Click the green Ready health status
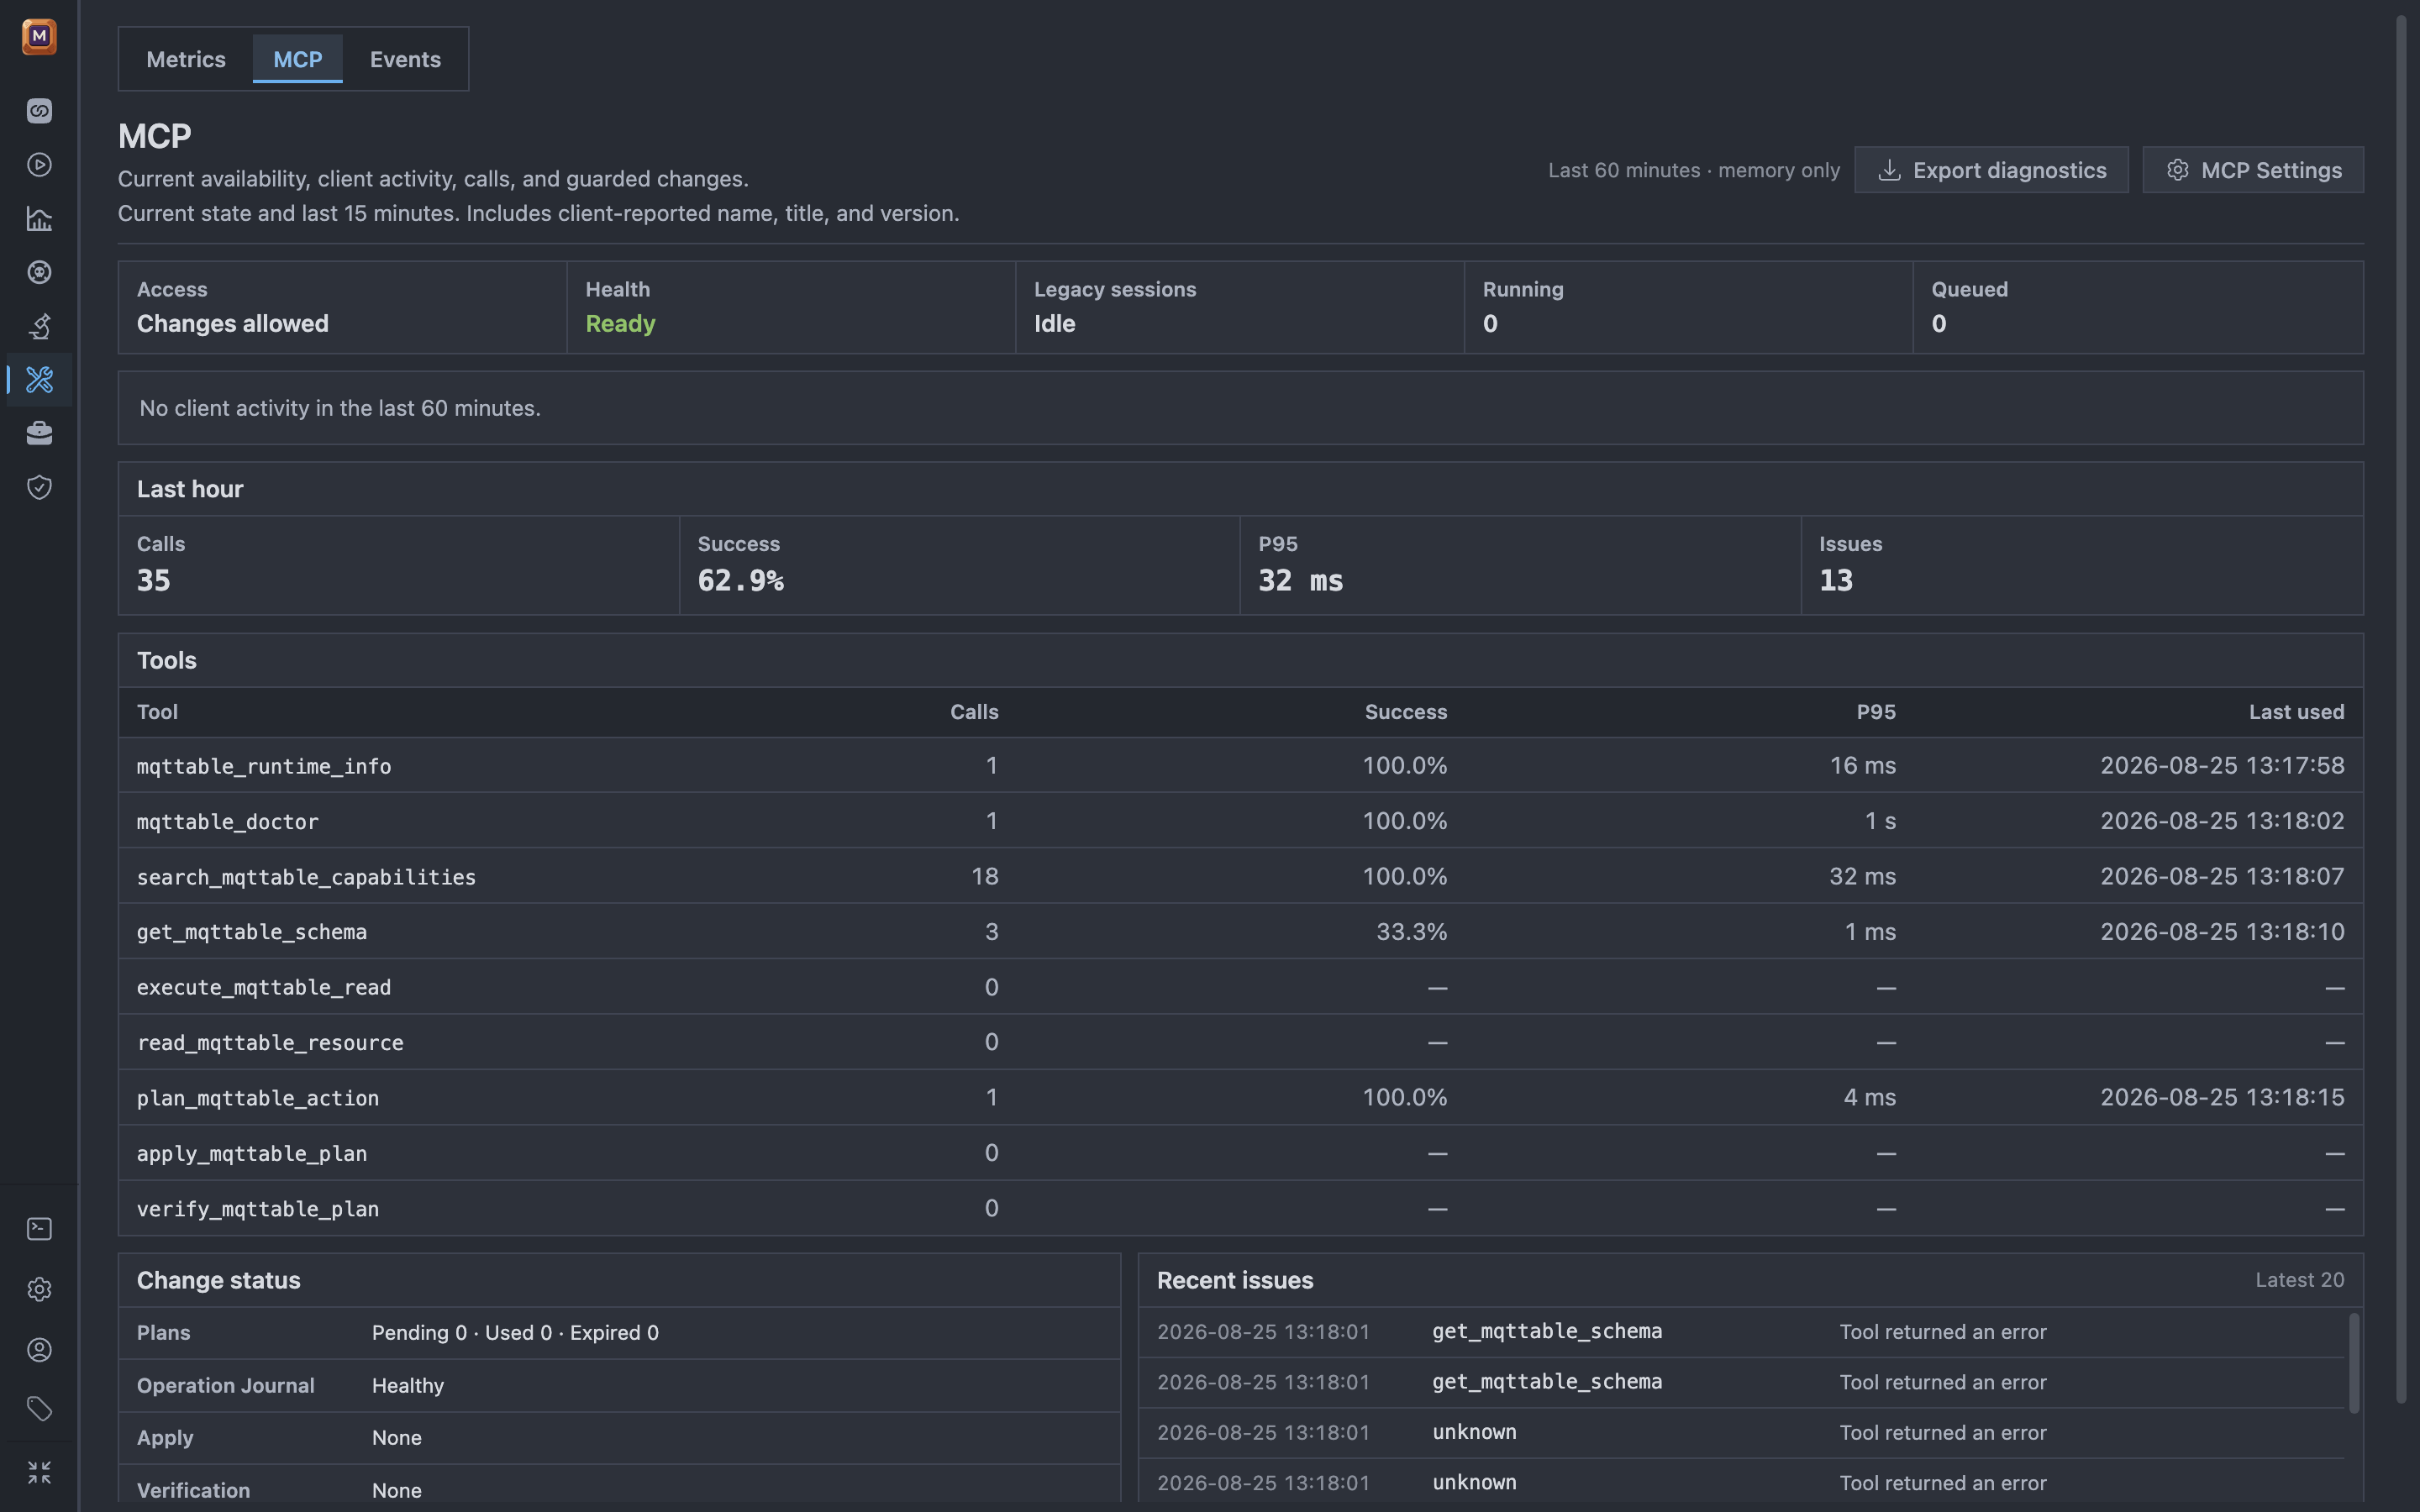The height and width of the screenshot is (1512, 2420). pos(620,324)
